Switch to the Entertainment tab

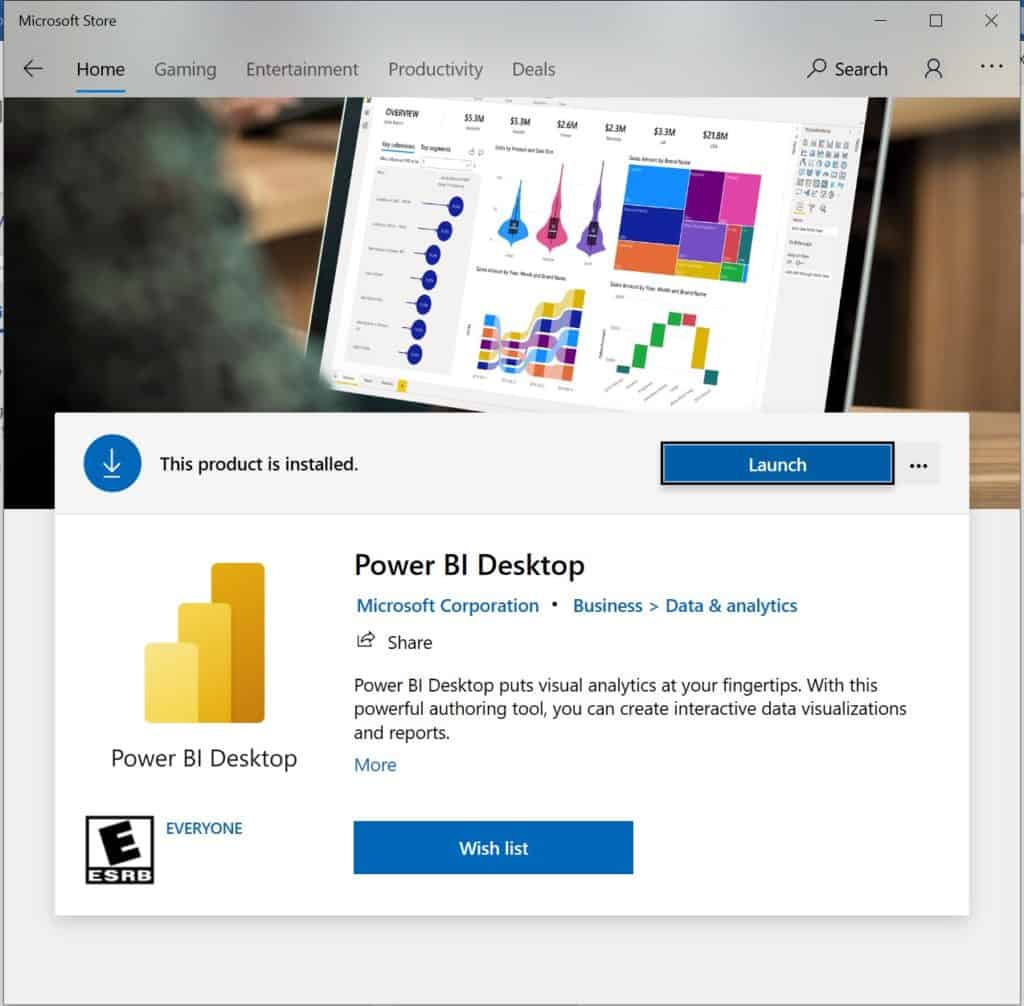click(x=302, y=69)
